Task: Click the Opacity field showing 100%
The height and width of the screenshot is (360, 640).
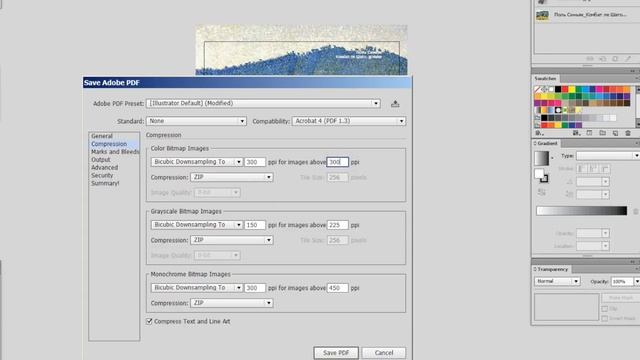Action: (x=622, y=281)
